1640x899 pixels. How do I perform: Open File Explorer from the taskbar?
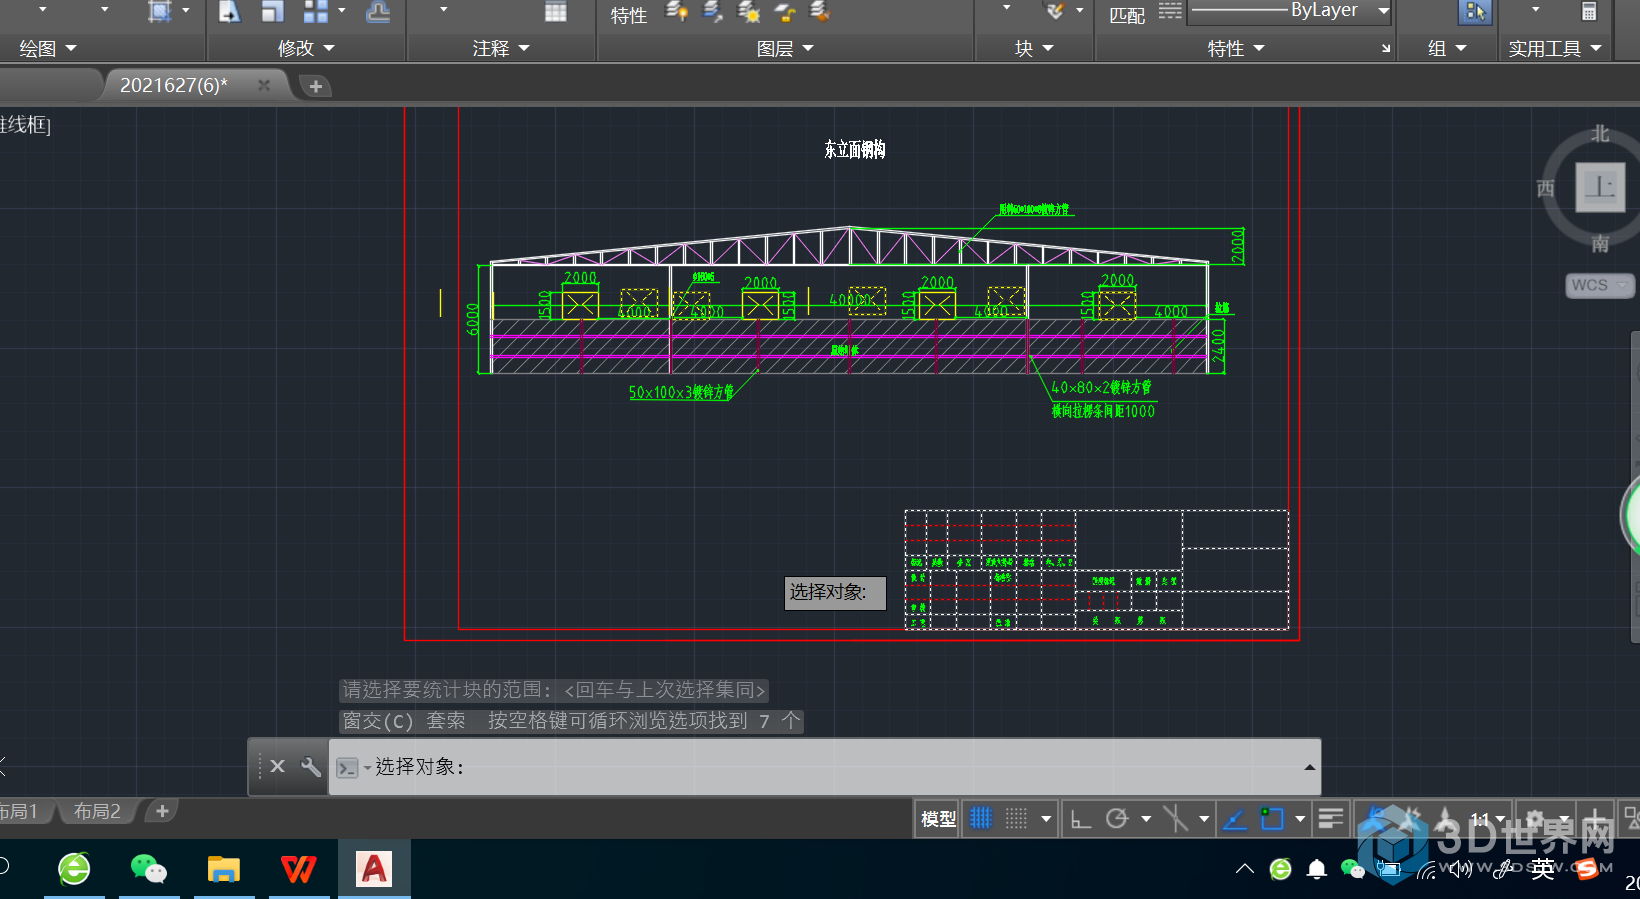pos(224,869)
